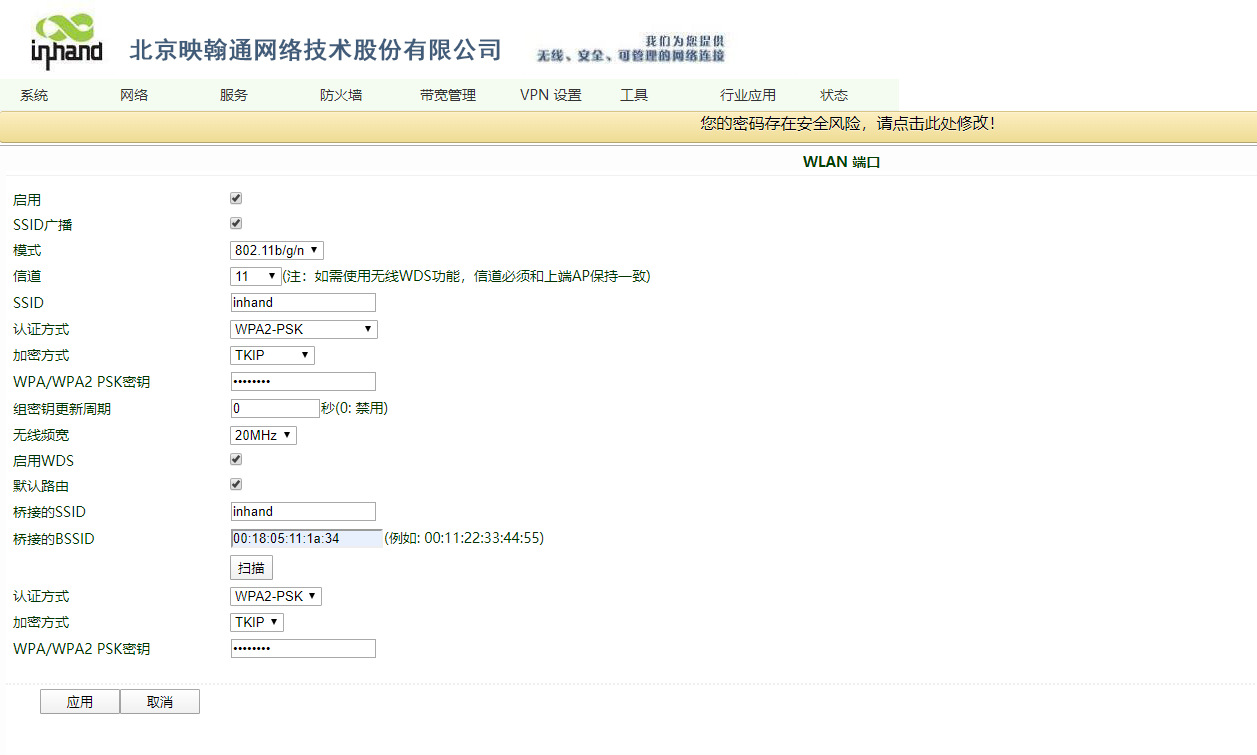Disable the 启用WDS checkbox
Viewport: 1257px width, 755px height.
[236, 459]
